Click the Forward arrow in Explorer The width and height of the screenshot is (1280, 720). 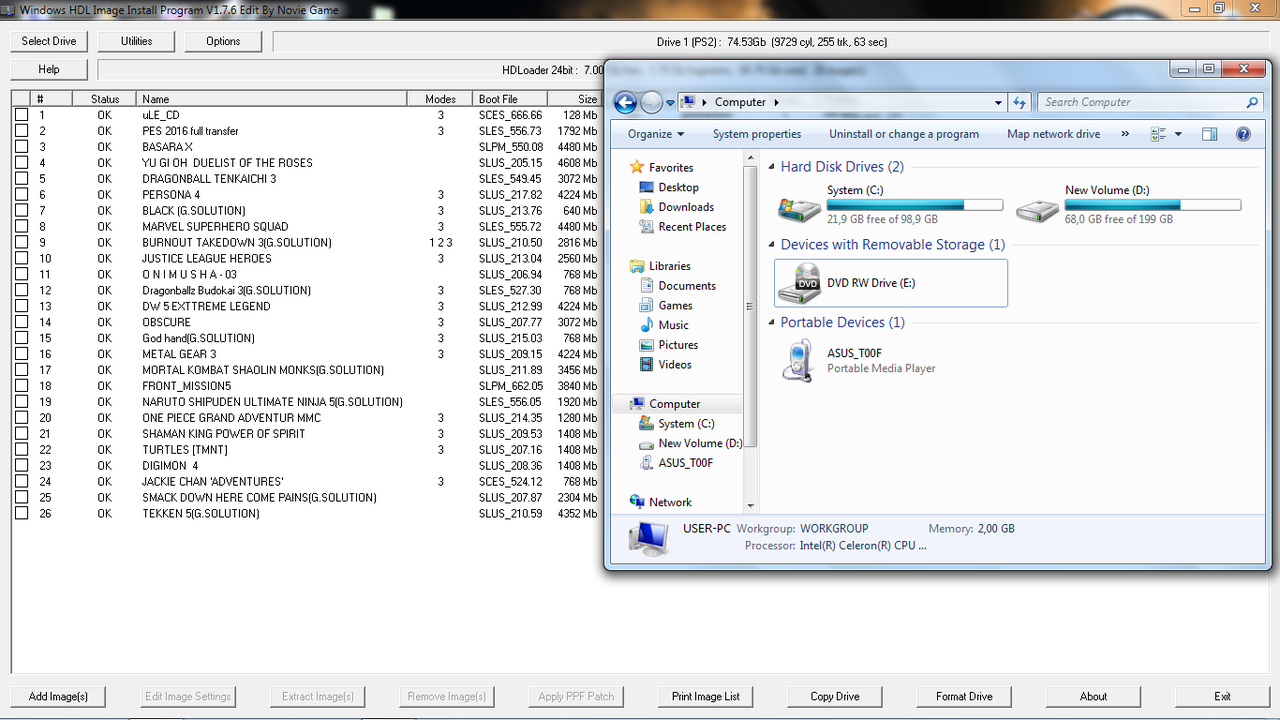651,102
